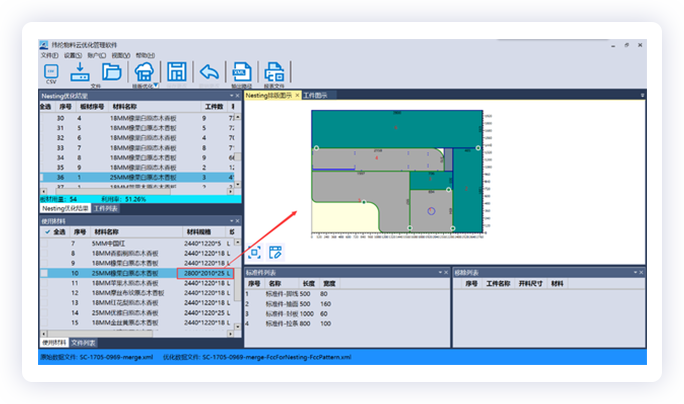684x404 pixels.
Task: Open the 视图(V) menu
Action: pos(121,55)
